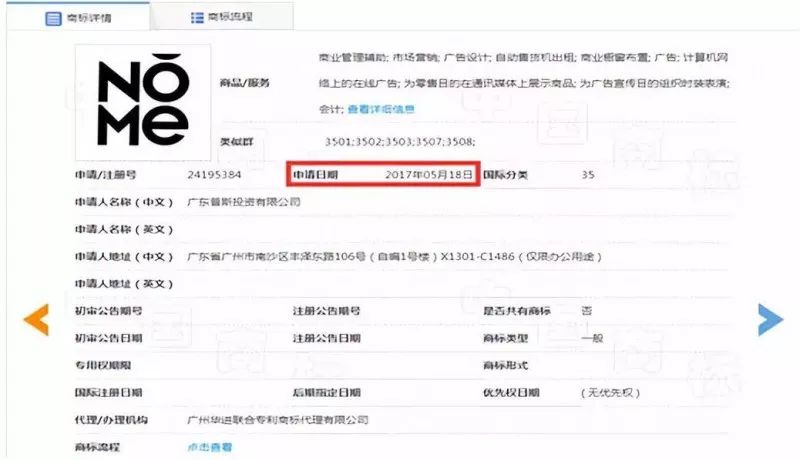Image resolution: width=800 pixels, height=460 pixels.
Task: Click the international class value 35
Action: click(588, 174)
